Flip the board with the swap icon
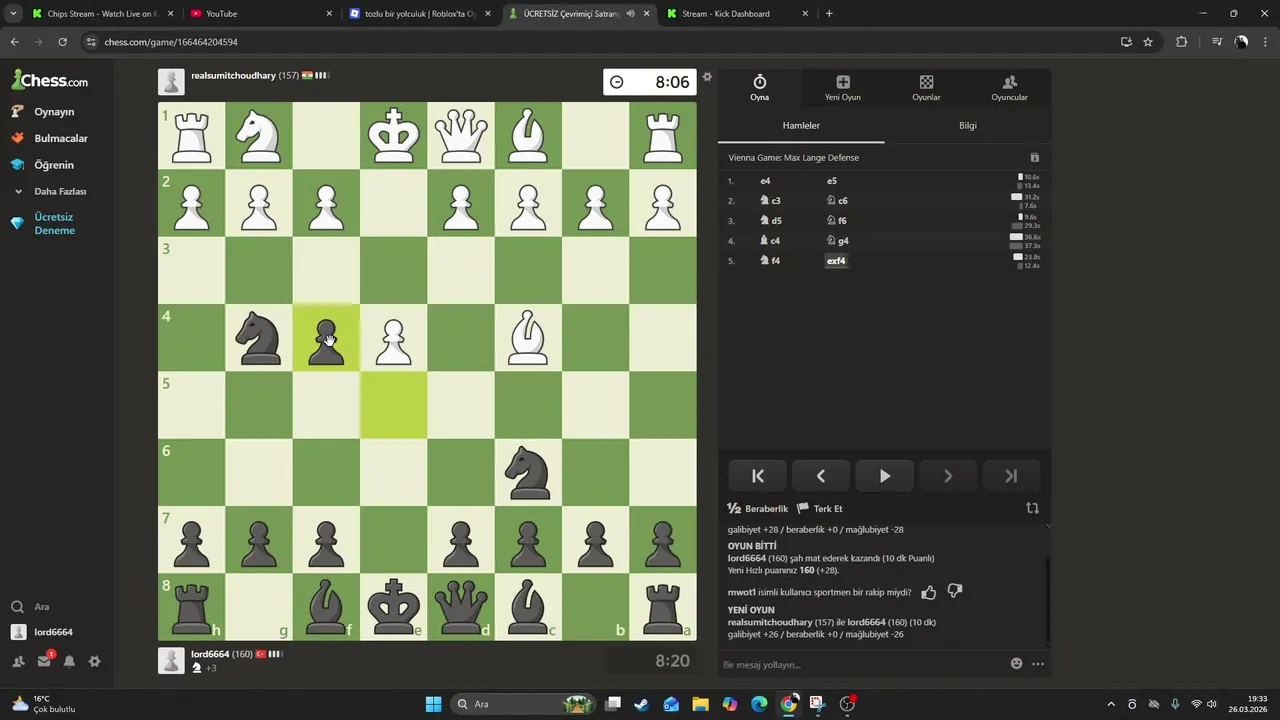This screenshot has width=1280, height=720. (x=1032, y=508)
